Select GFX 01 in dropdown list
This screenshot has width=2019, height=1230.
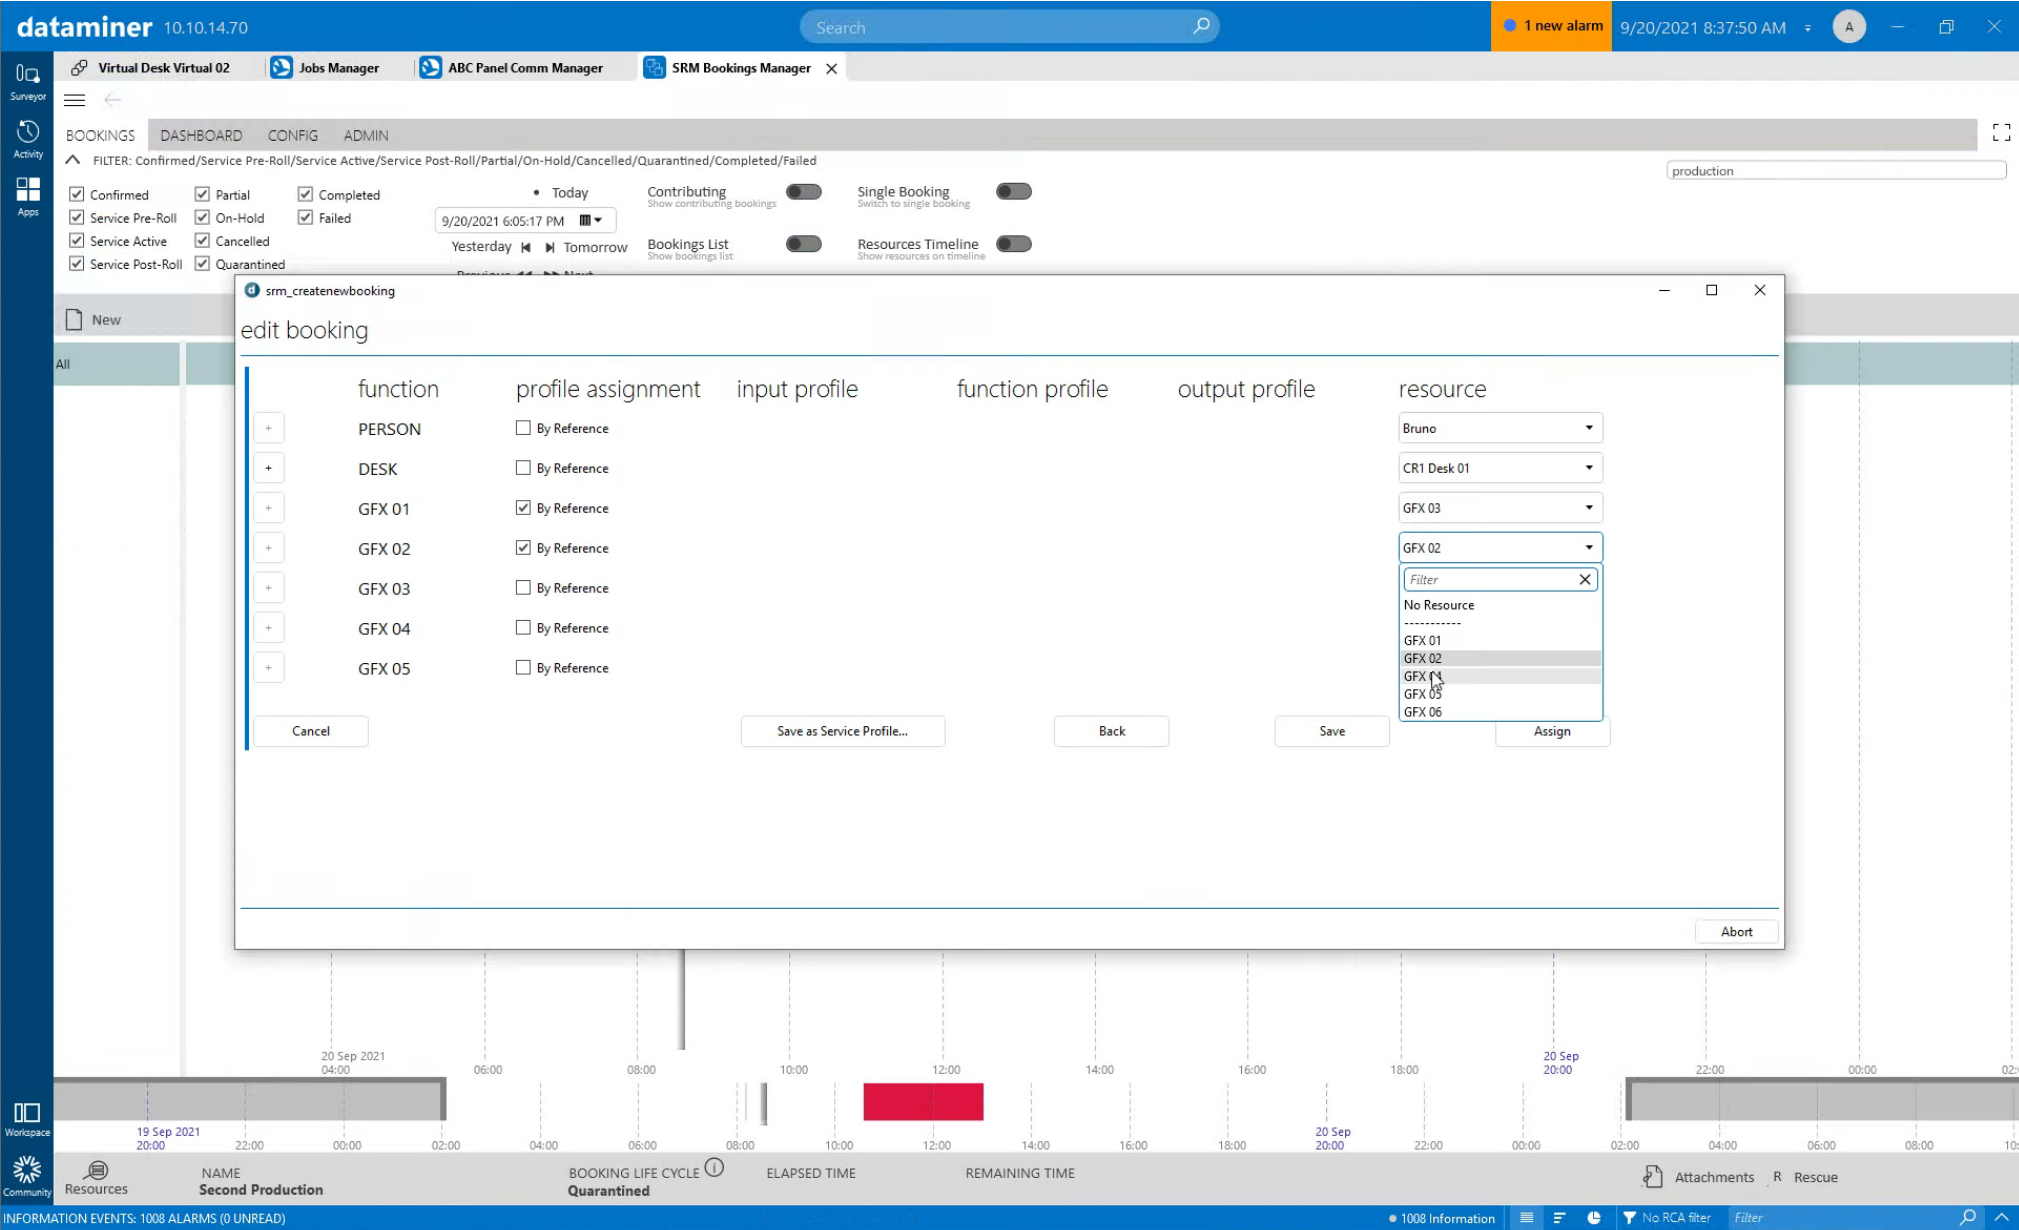click(1500, 641)
